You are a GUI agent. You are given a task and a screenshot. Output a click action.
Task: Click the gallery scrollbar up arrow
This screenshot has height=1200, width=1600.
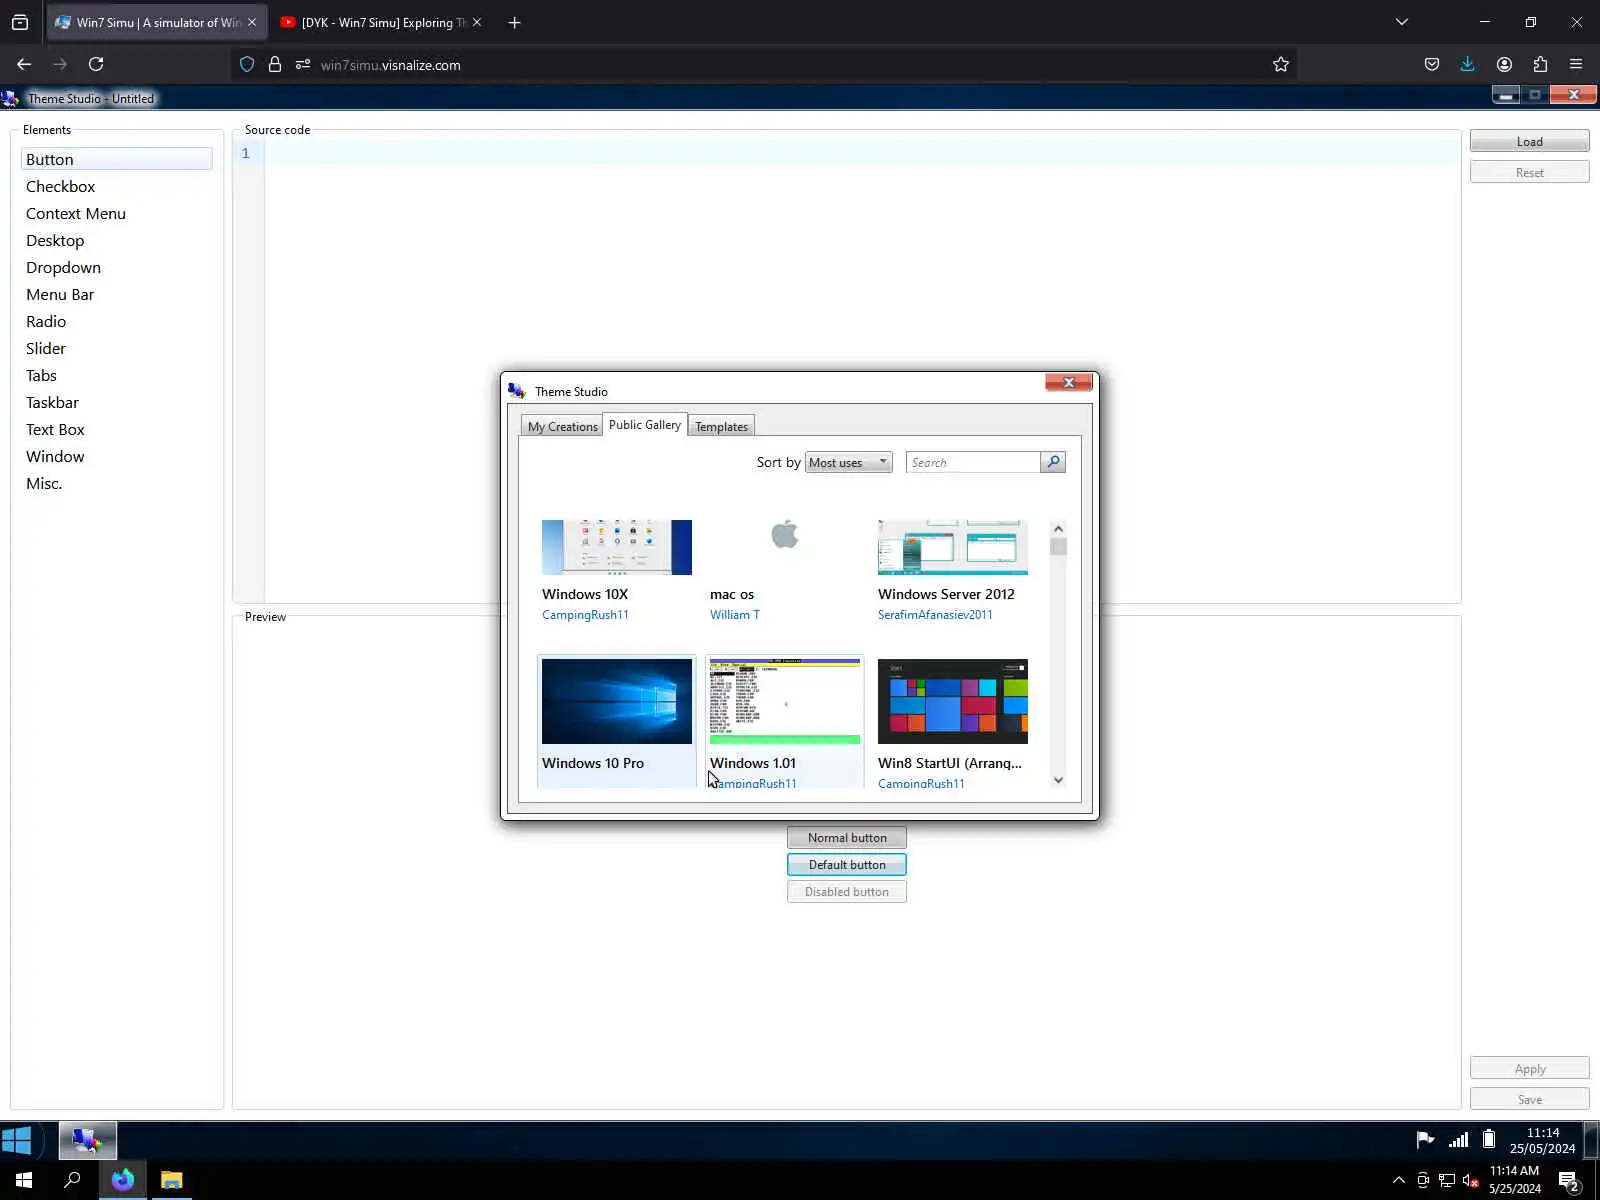pos(1058,528)
